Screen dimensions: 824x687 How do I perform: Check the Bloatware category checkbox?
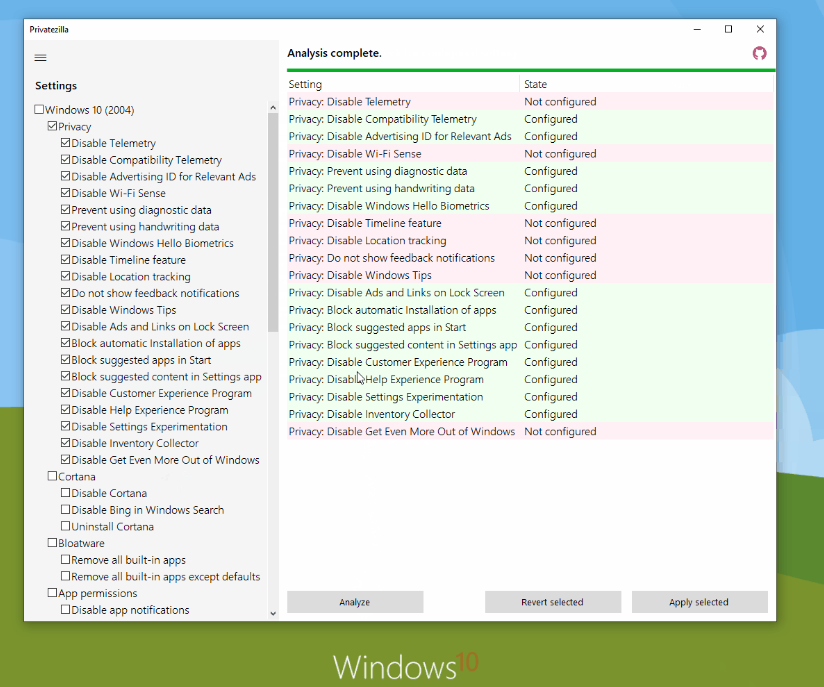52,542
